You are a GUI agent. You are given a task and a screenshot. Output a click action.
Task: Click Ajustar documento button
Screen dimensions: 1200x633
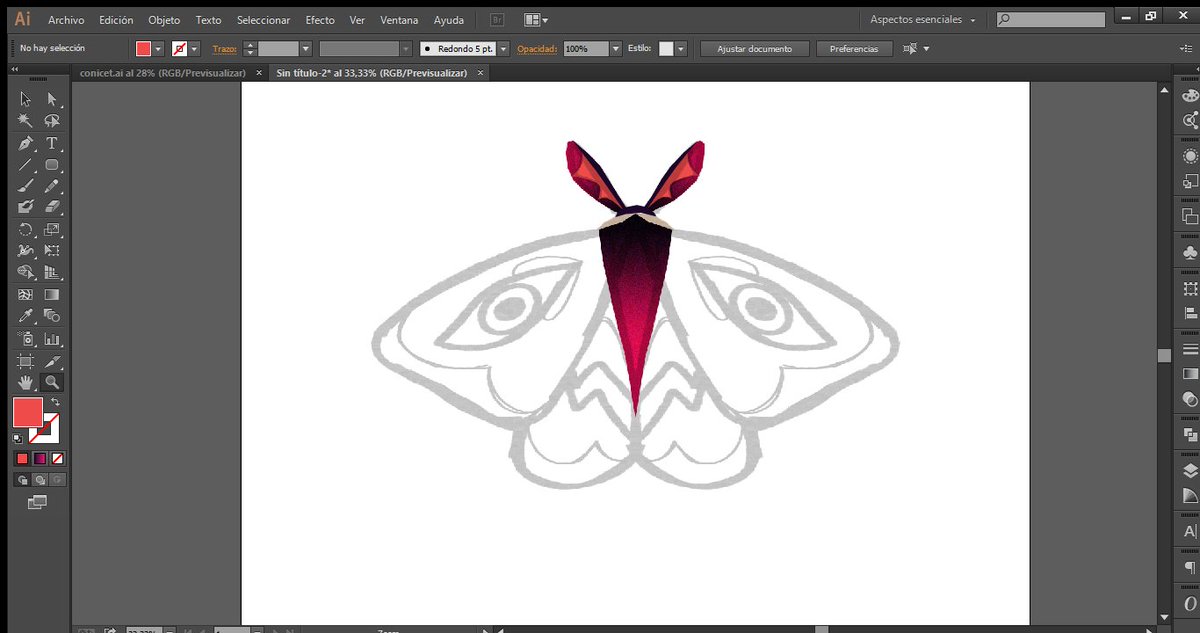pos(754,49)
